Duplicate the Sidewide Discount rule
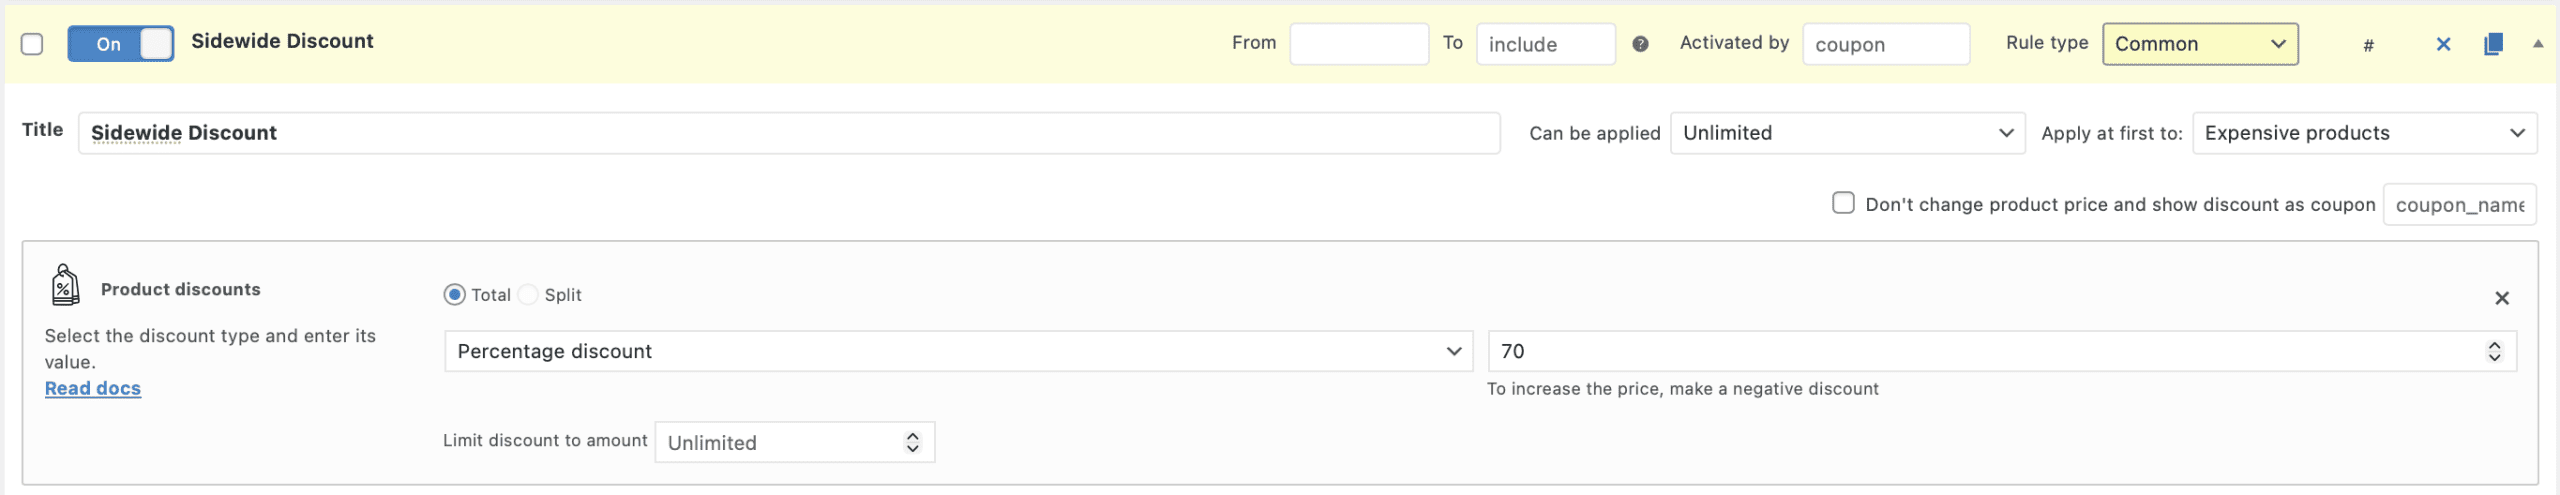Viewport: 2560px width, 495px height. click(2493, 44)
